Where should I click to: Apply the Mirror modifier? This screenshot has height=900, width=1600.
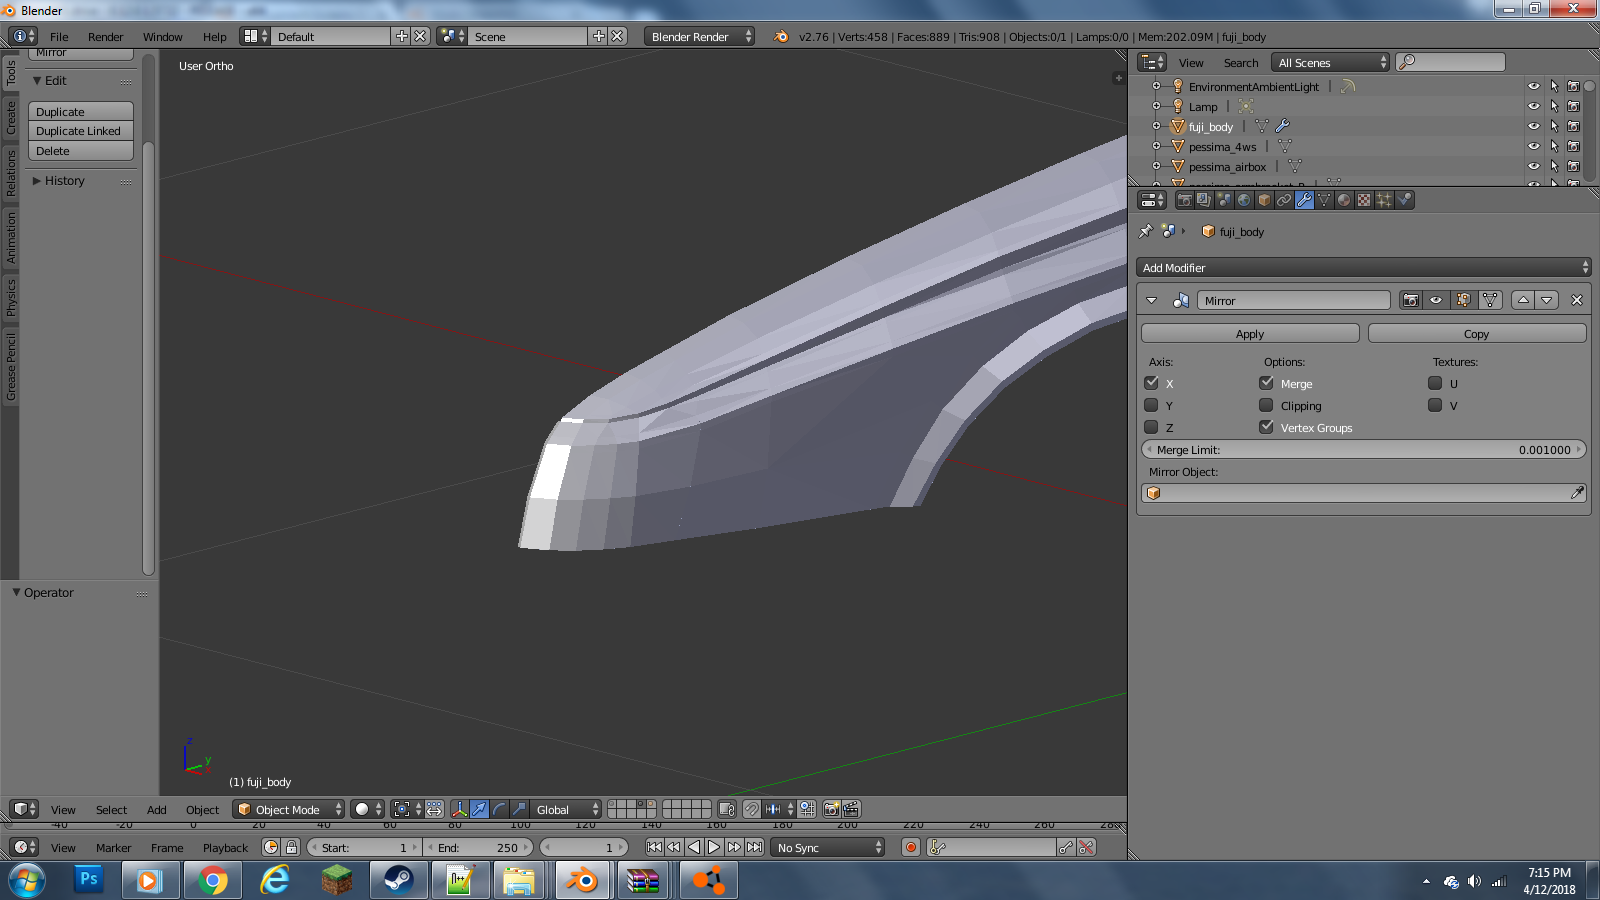point(1249,333)
